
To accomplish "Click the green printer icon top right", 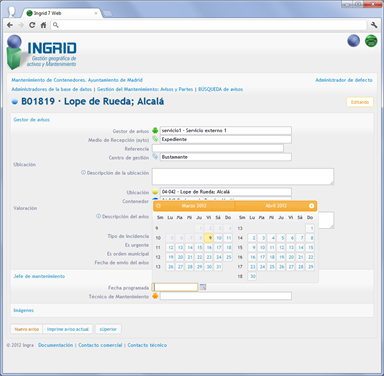I will (x=371, y=41).
